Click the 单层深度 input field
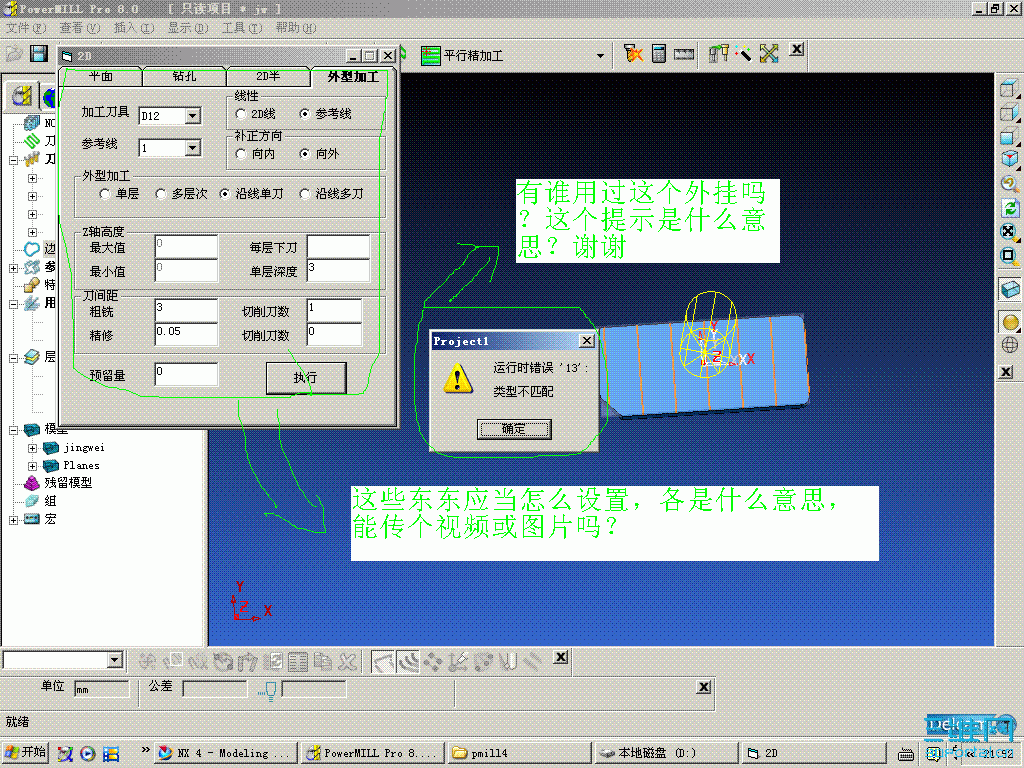This screenshot has height=768, width=1024. pos(338,270)
